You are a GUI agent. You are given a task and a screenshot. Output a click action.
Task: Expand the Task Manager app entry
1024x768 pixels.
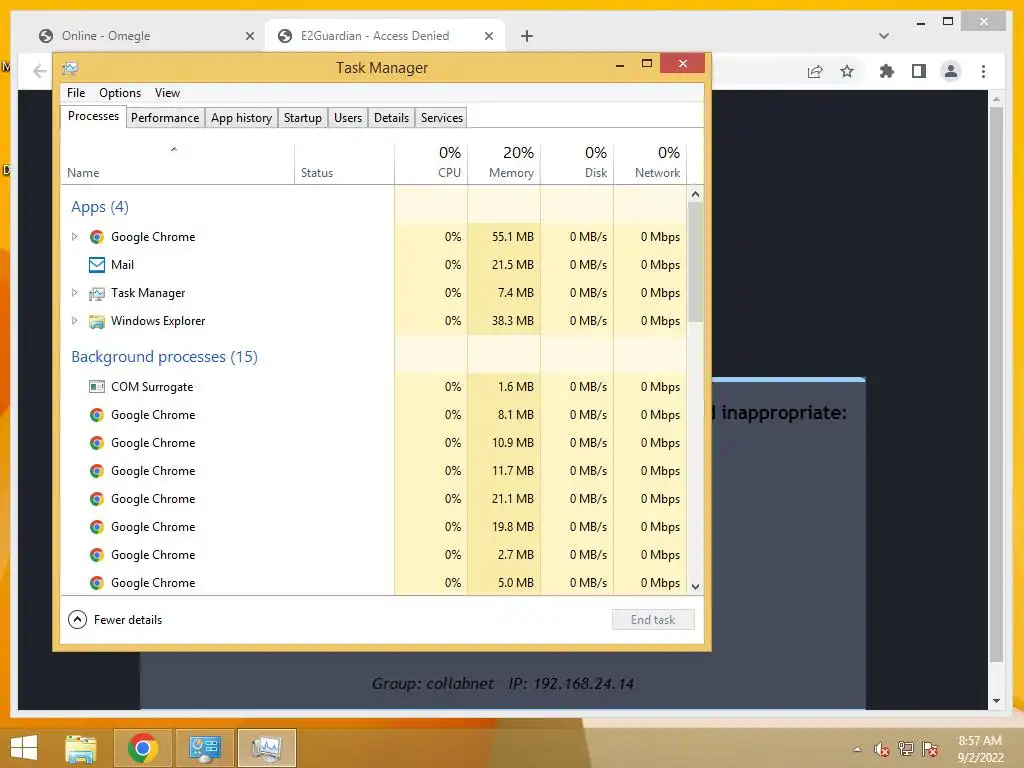coord(74,293)
